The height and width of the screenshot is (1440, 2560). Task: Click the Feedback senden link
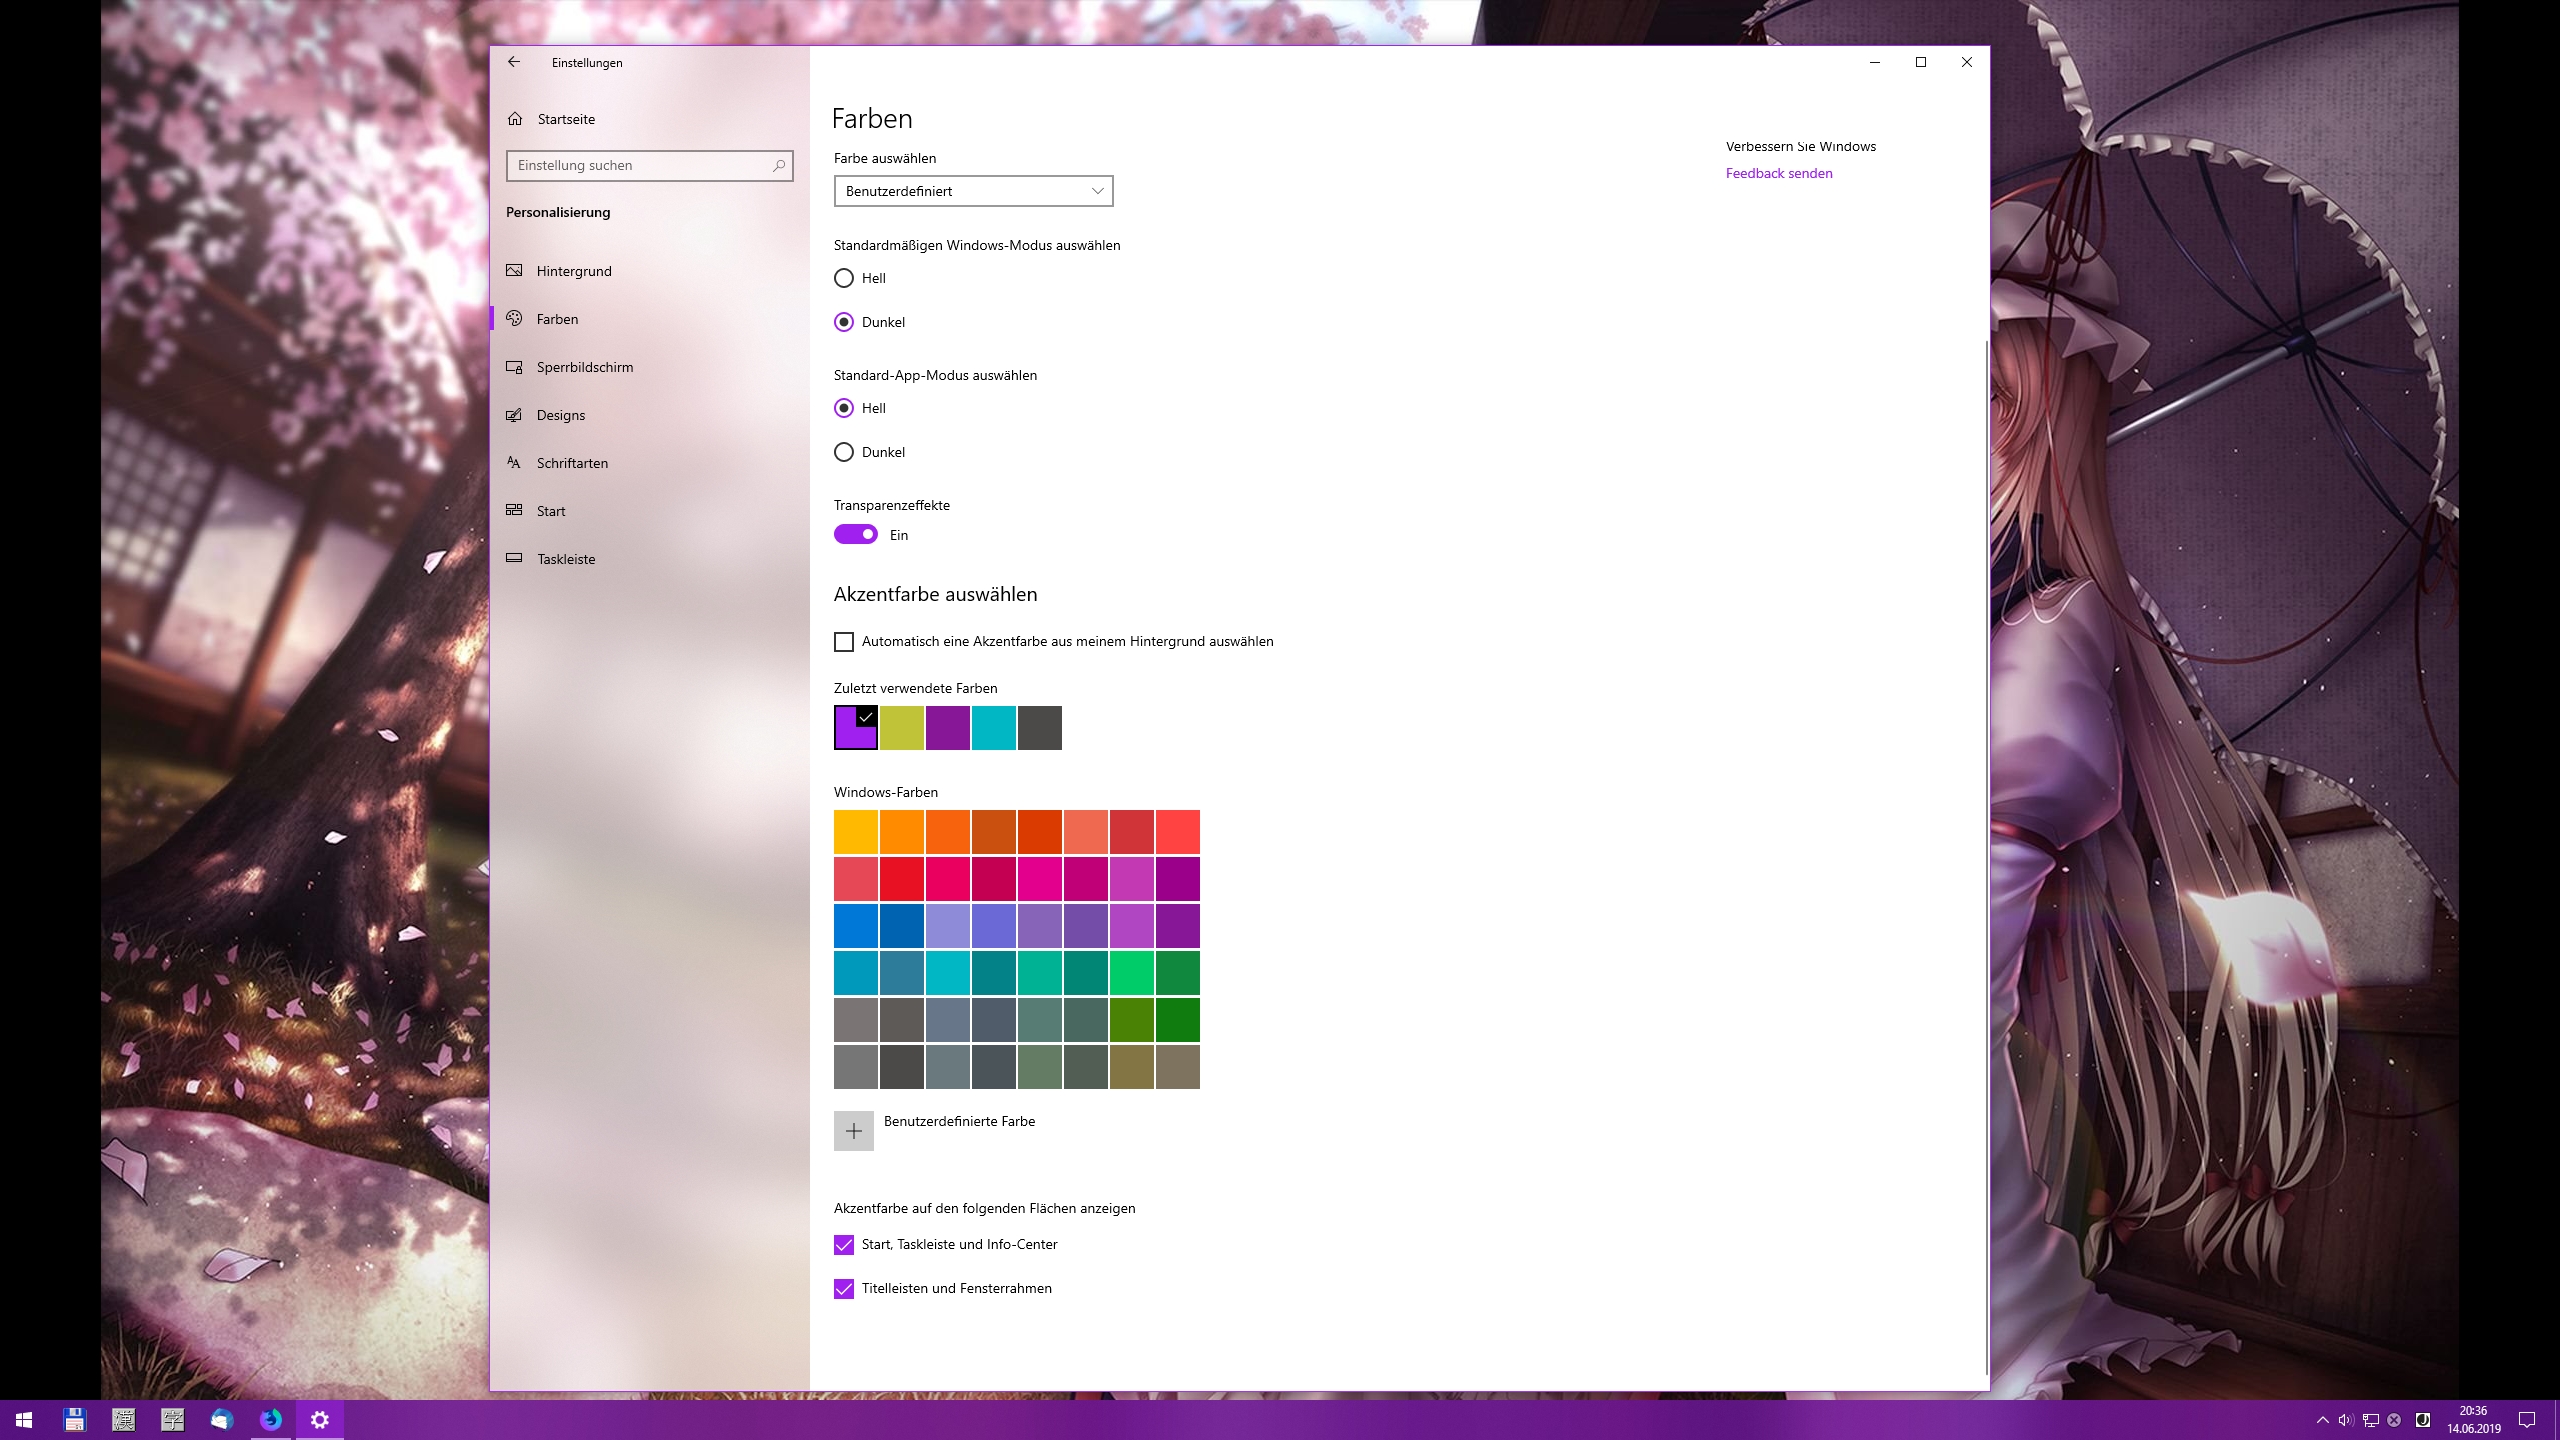(x=1778, y=173)
